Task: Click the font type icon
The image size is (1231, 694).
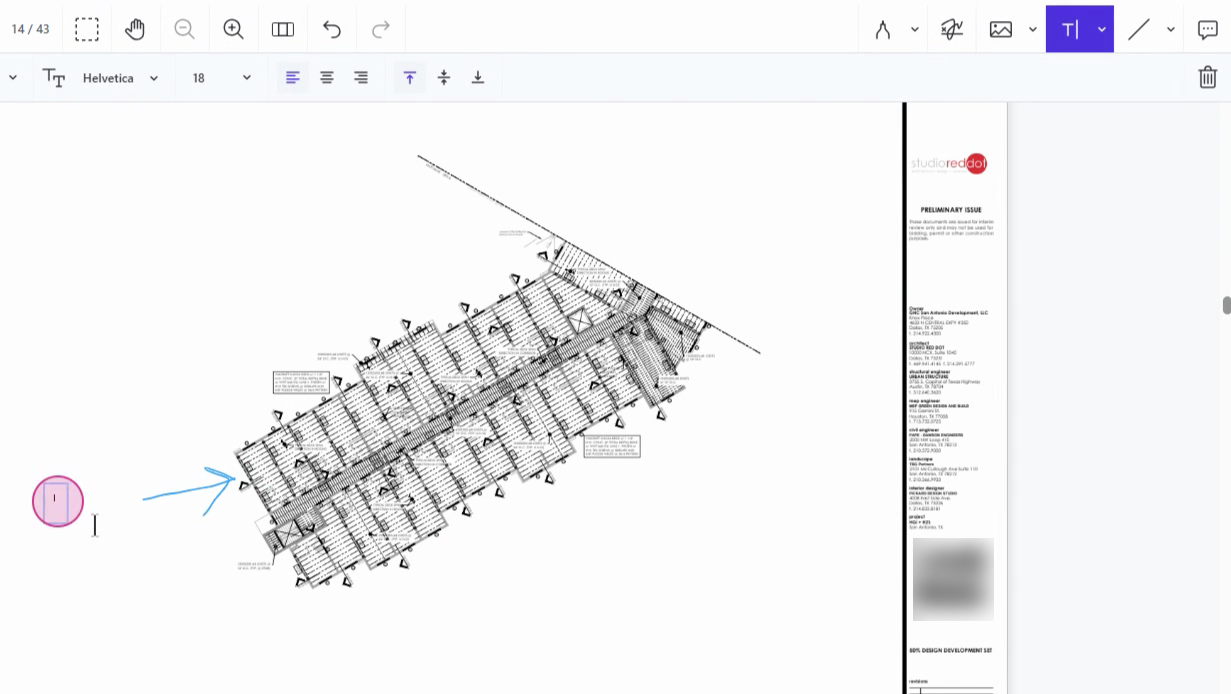Action: [x=54, y=78]
